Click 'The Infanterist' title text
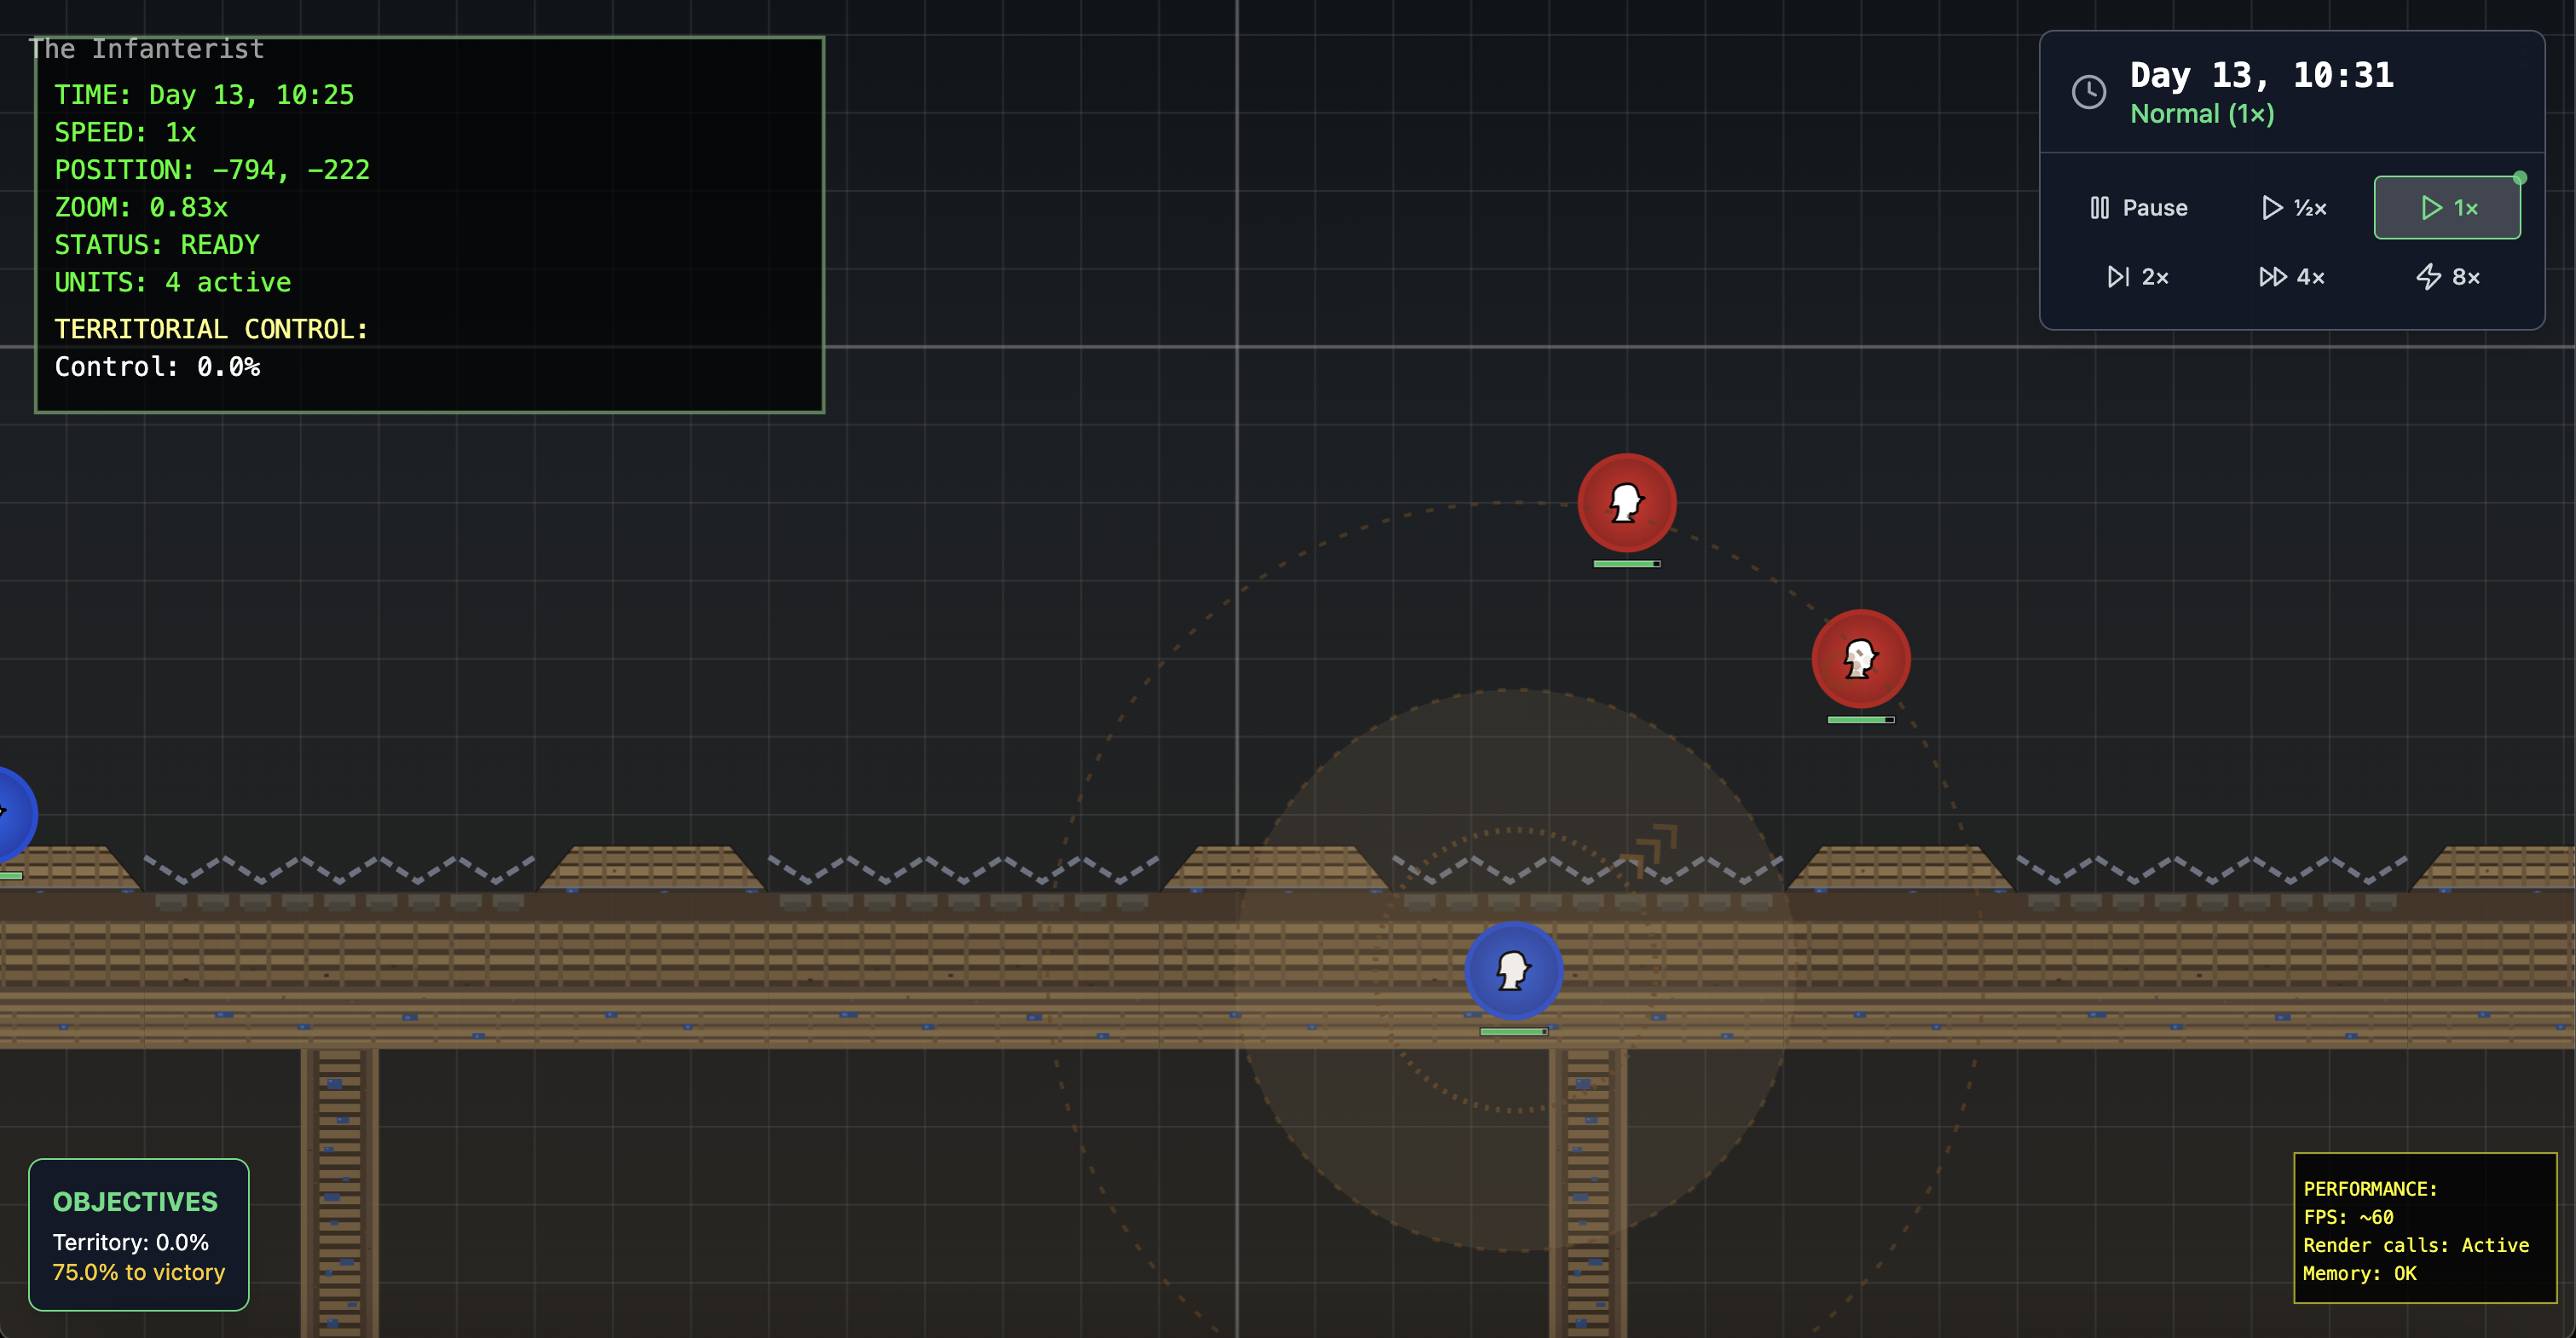Image resolution: width=2576 pixels, height=1338 pixels. [147, 49]
